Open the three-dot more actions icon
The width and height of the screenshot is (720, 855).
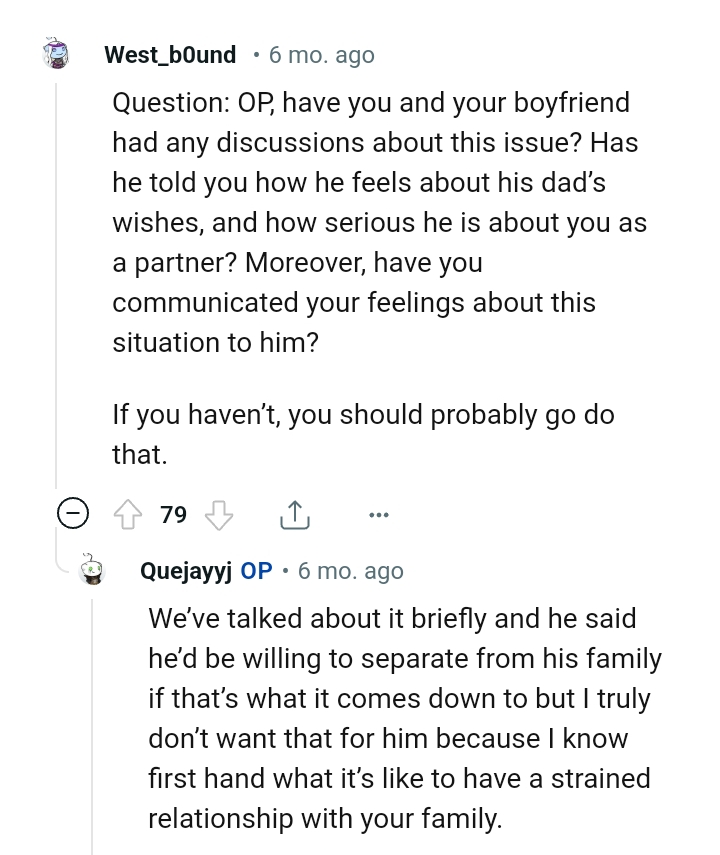coord(378,514)
